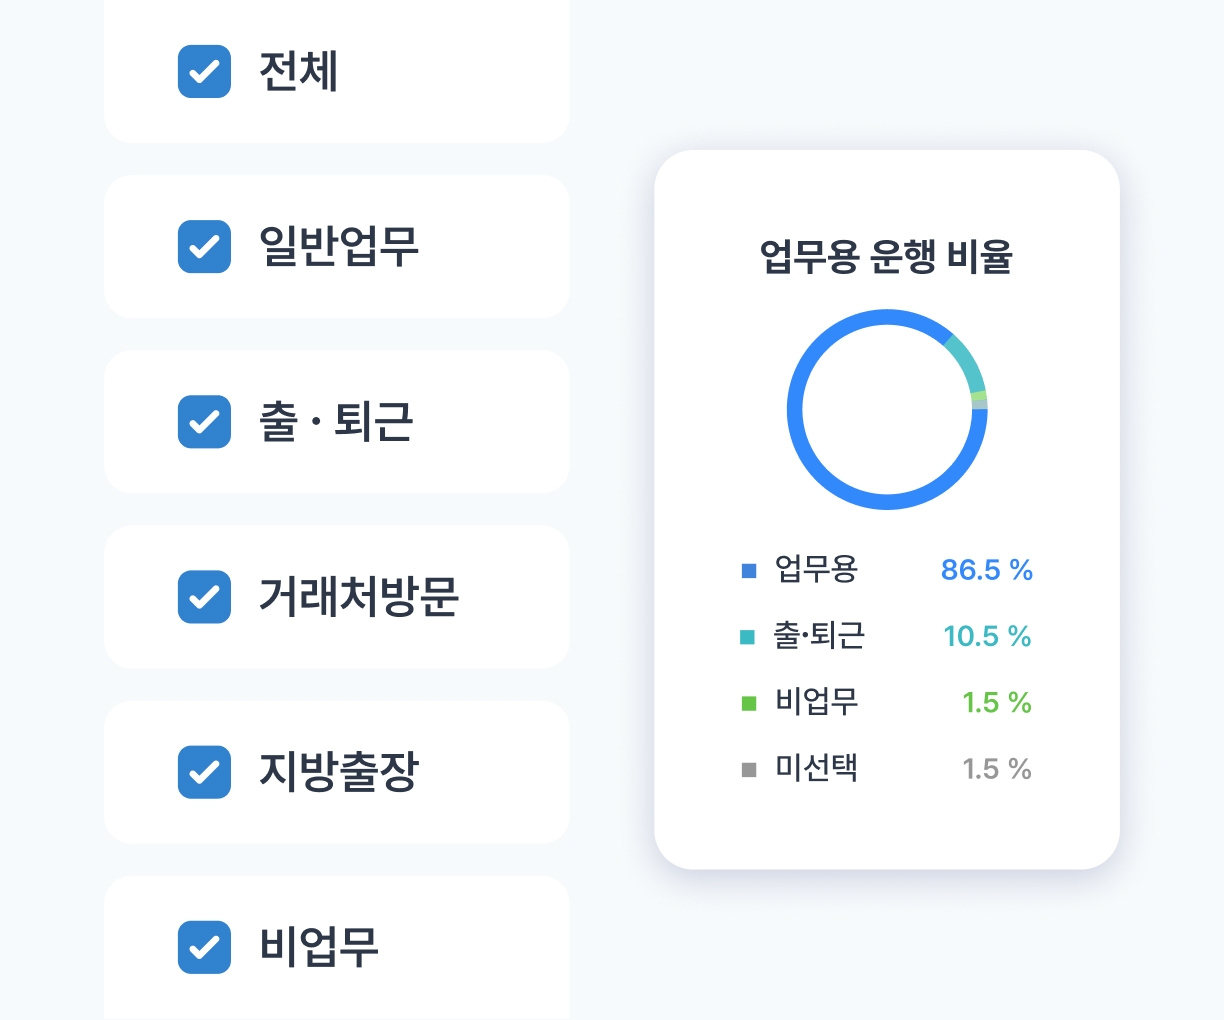Image resolution: width=1224 pixels, height=1020 pixels.
Task: Click the 86.5 % value
Action: click(x=986, y=570)
